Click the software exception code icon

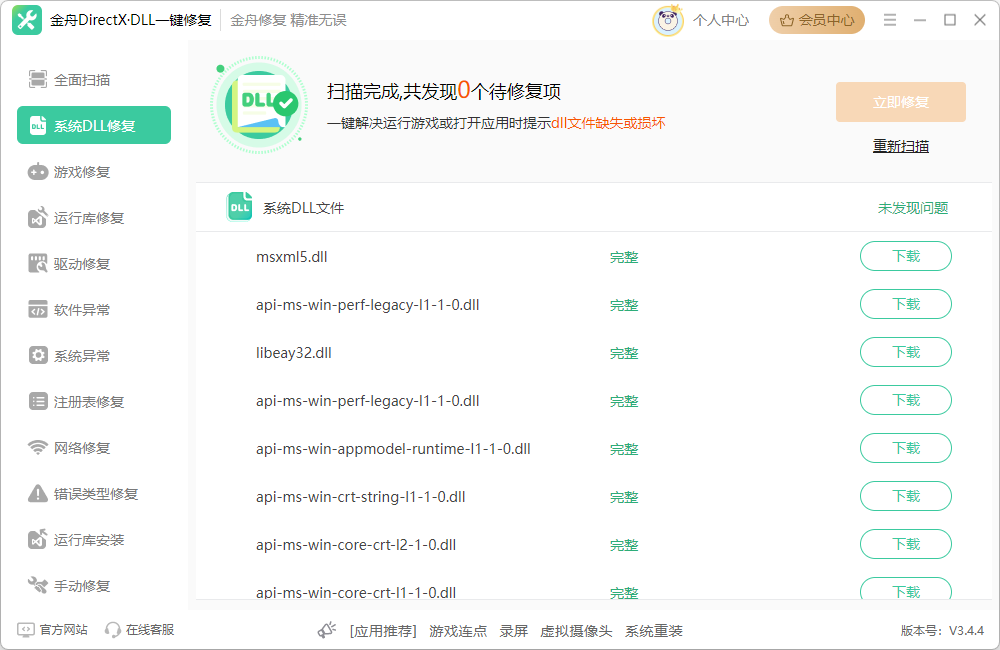38,310
